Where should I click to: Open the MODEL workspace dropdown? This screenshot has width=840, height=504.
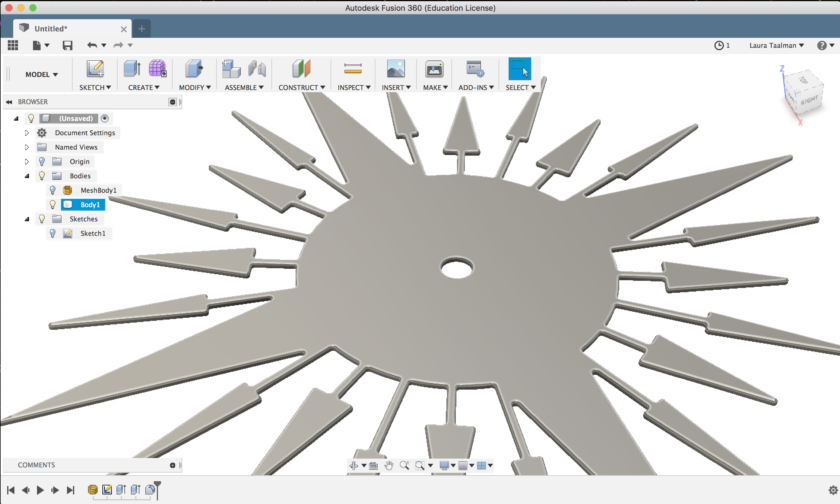click(41, 74)
